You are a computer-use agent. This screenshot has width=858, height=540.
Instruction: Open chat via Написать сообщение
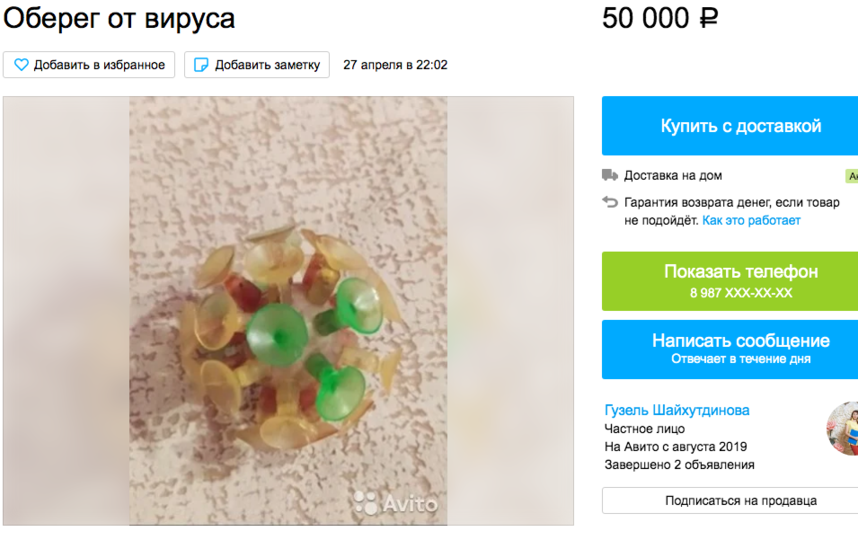point(730,349)
